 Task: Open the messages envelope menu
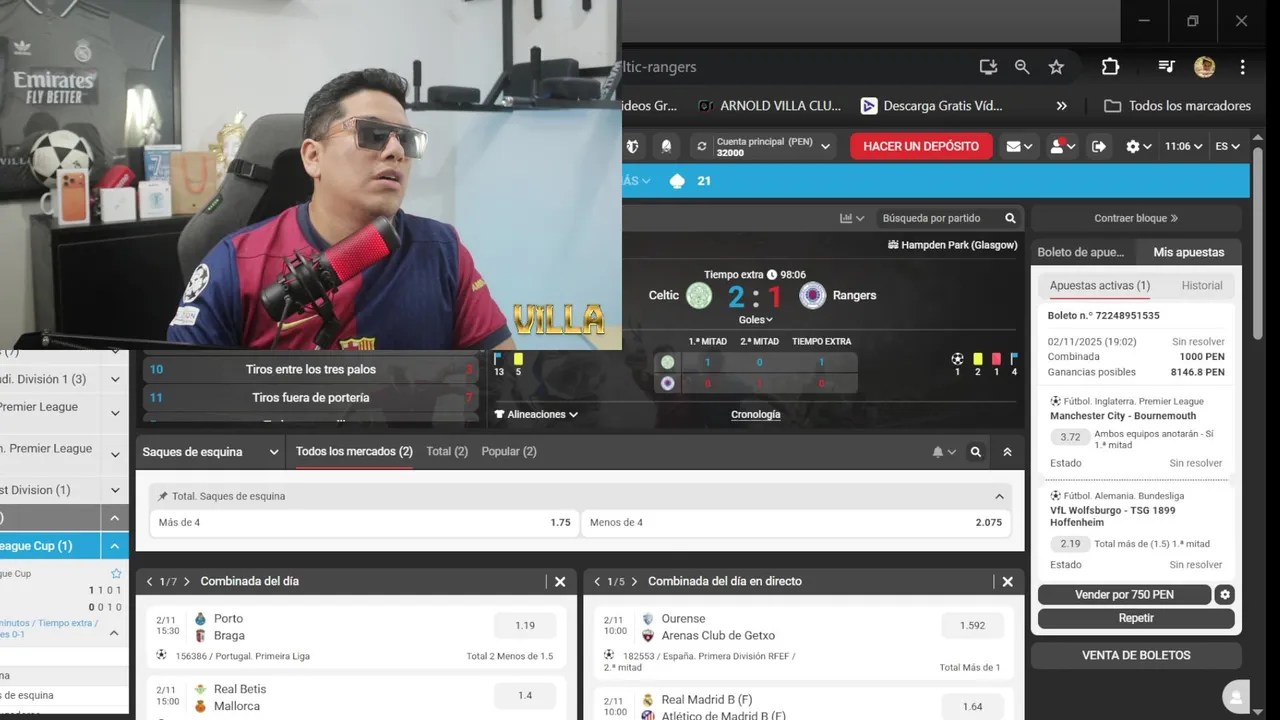pyautogui.click(x=1019, y=146)
